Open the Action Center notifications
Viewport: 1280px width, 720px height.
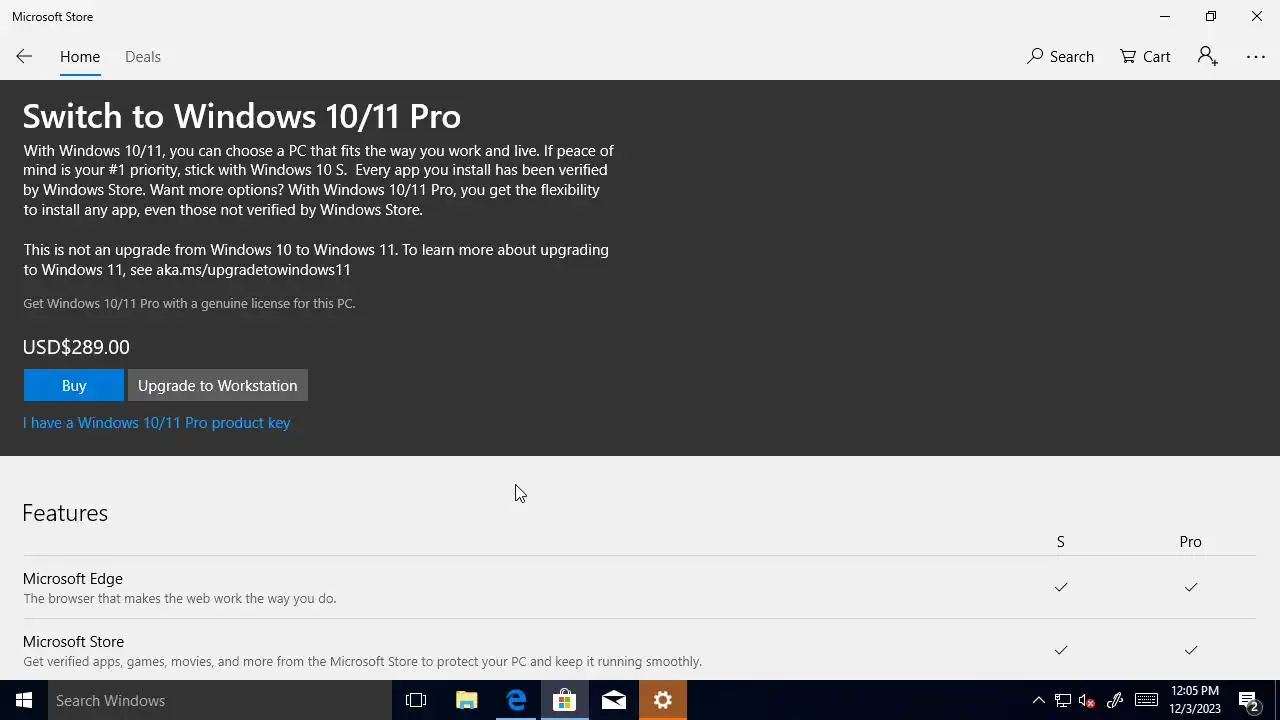coord(1248,700)
